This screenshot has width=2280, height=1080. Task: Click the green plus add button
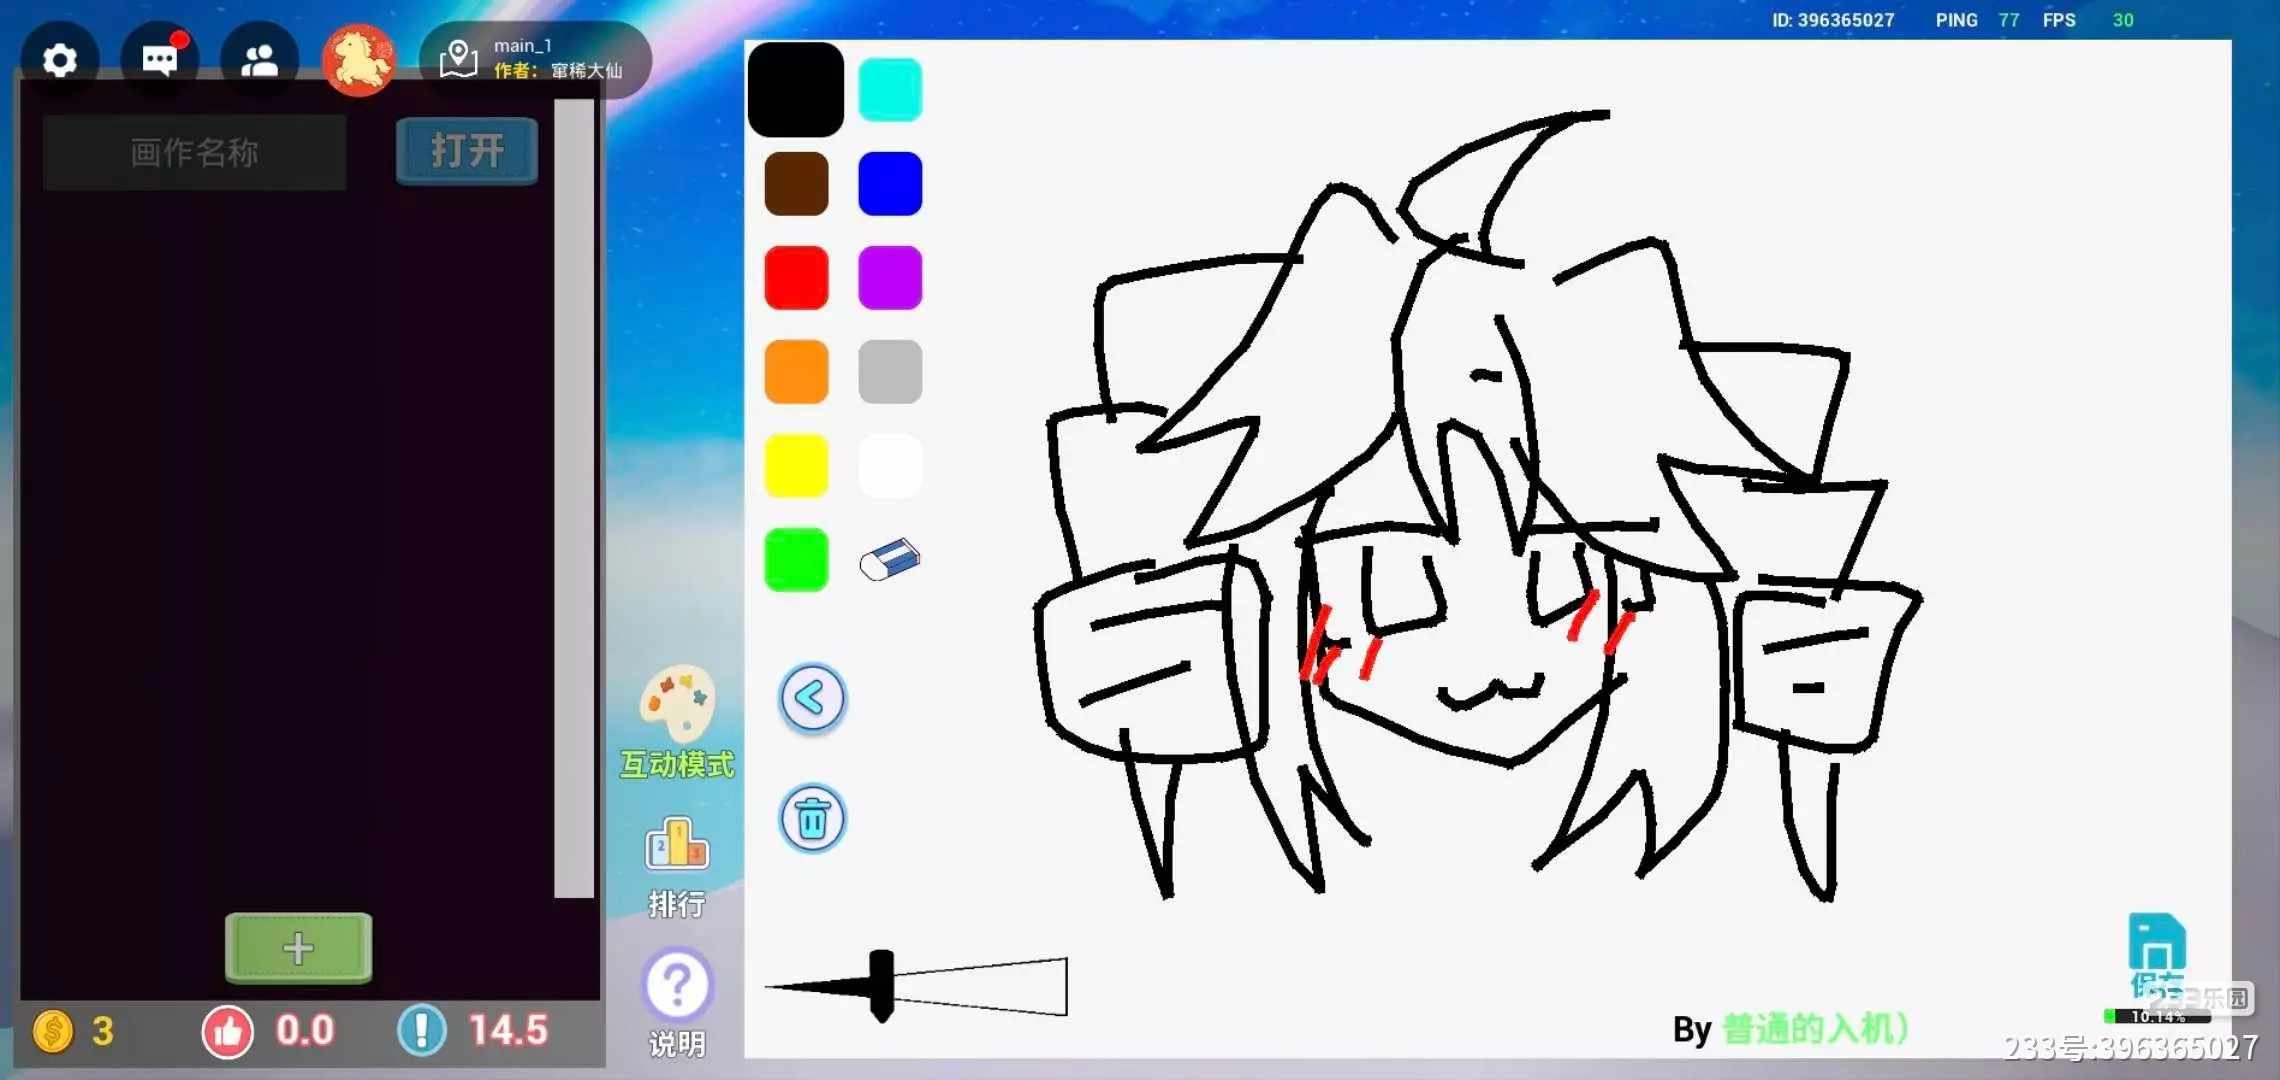(298, 947)
